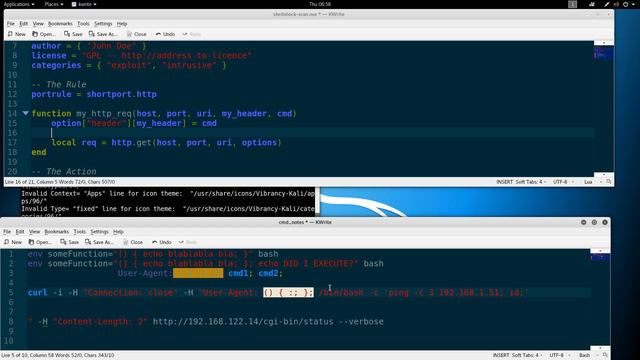640x360 pixels.
Task: Click New in cmd_notes window toolbar
Action: (x=13, y=242)
